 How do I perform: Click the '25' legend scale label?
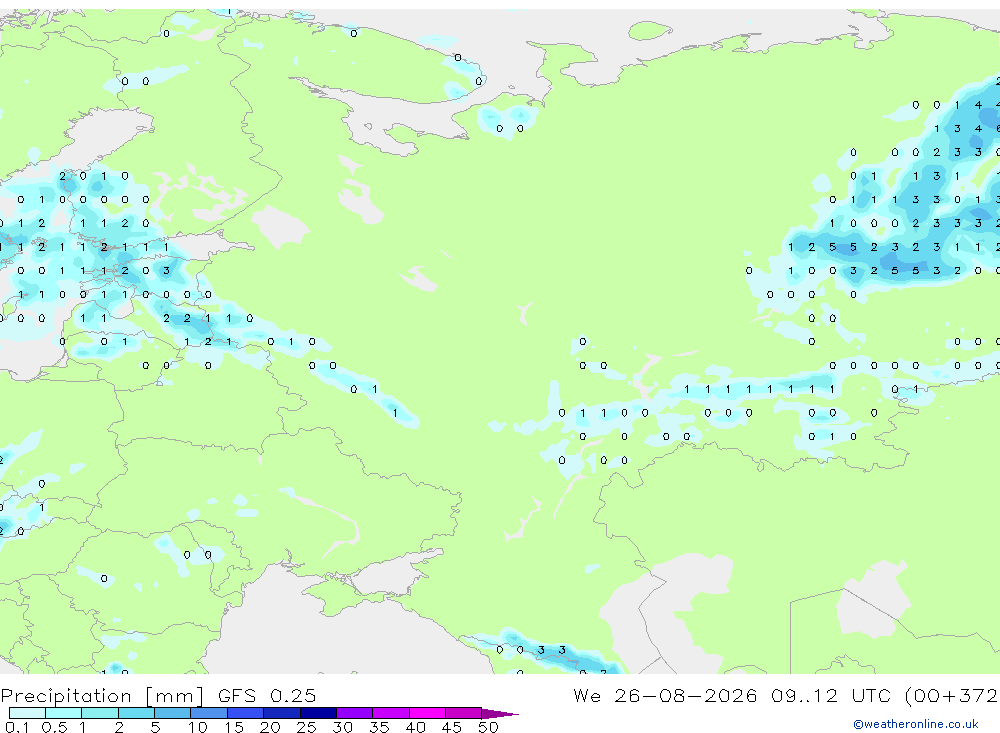coord(307,727)
